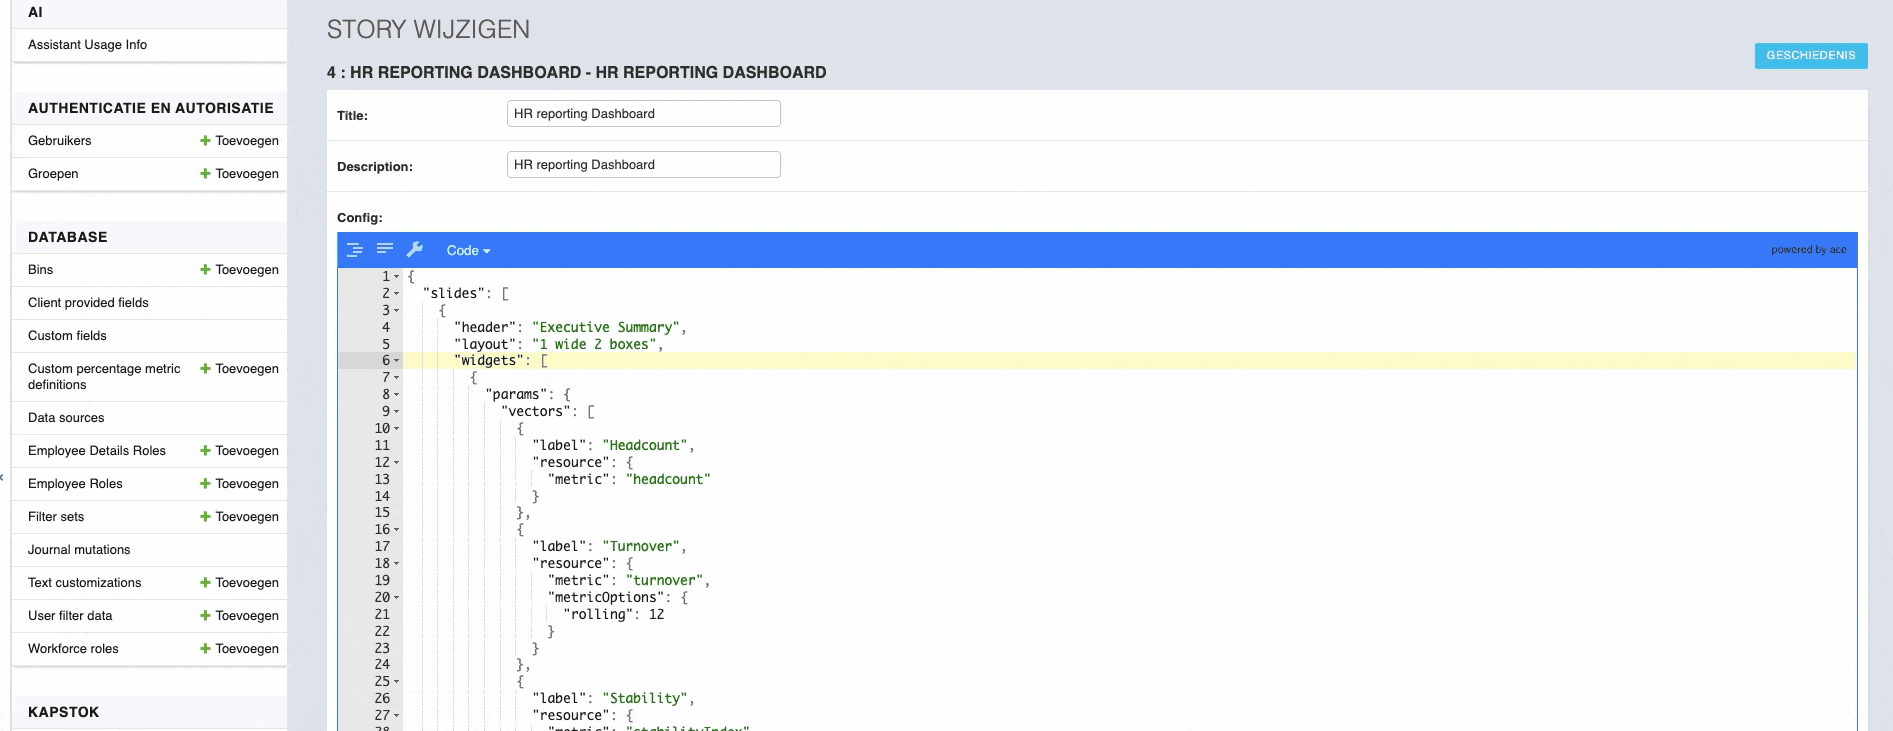
Task: Click Toevoegen next to Workforce roles
Action: point(247,649)
